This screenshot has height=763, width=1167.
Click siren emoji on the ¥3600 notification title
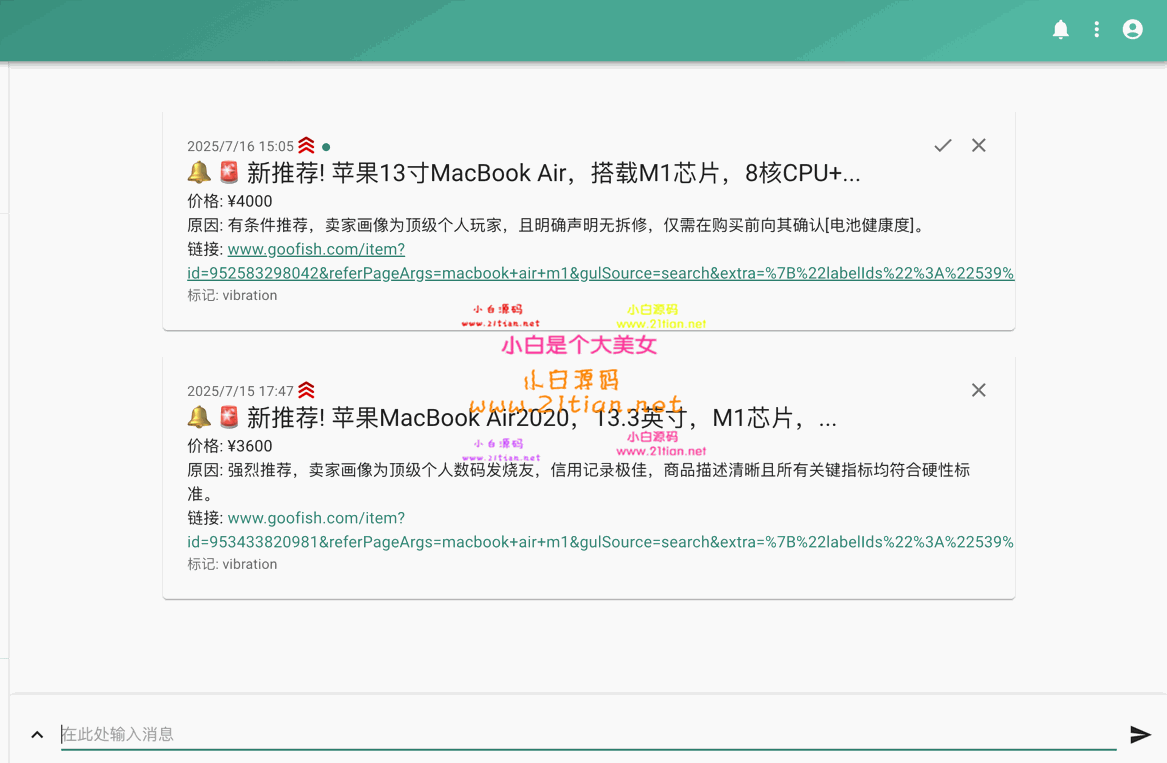point(229,418)
